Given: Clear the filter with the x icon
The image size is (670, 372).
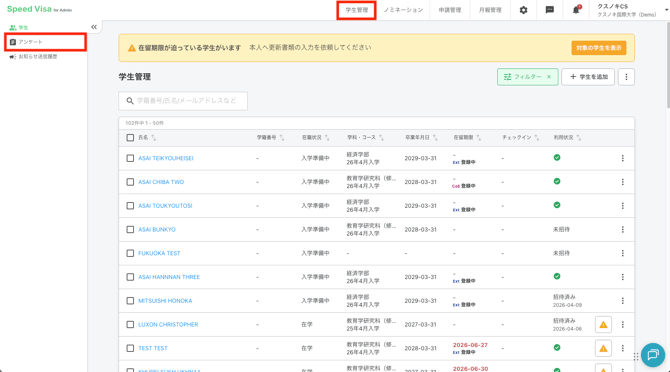Looking at the screenshot, I should coord(549,77).
